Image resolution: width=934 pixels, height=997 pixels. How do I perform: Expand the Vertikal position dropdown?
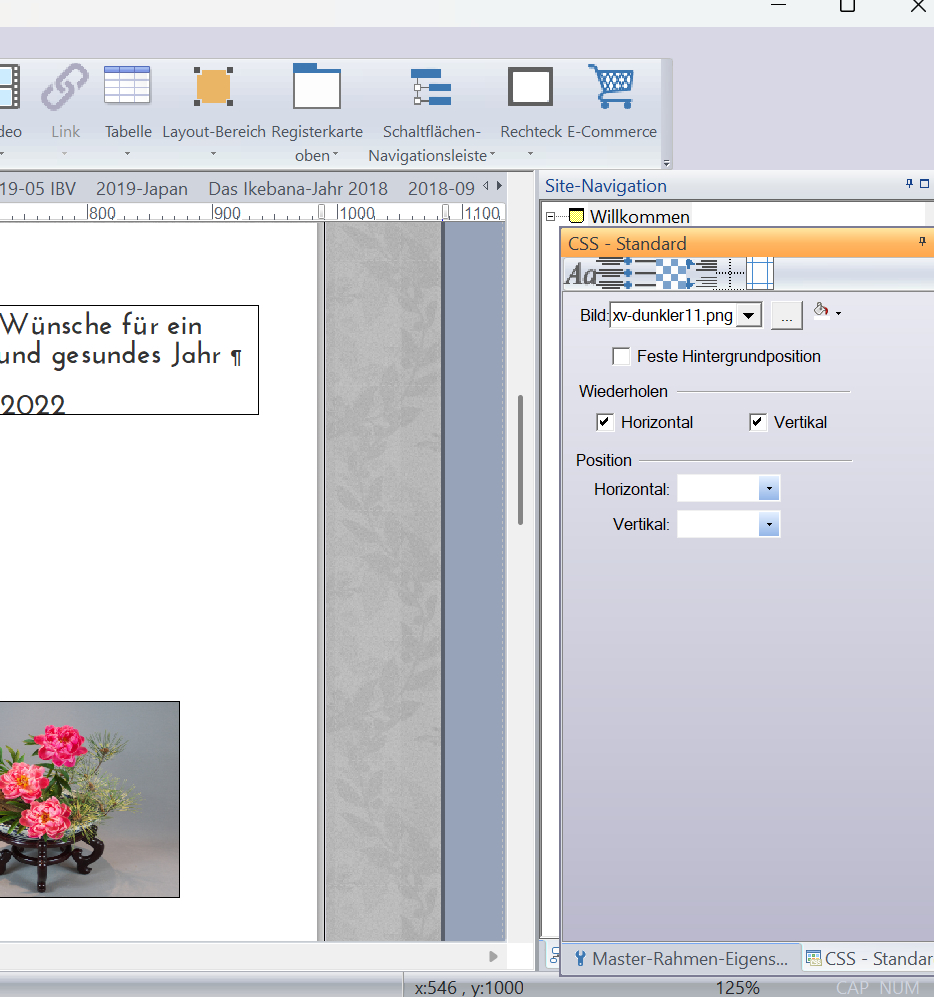point(768,524)
